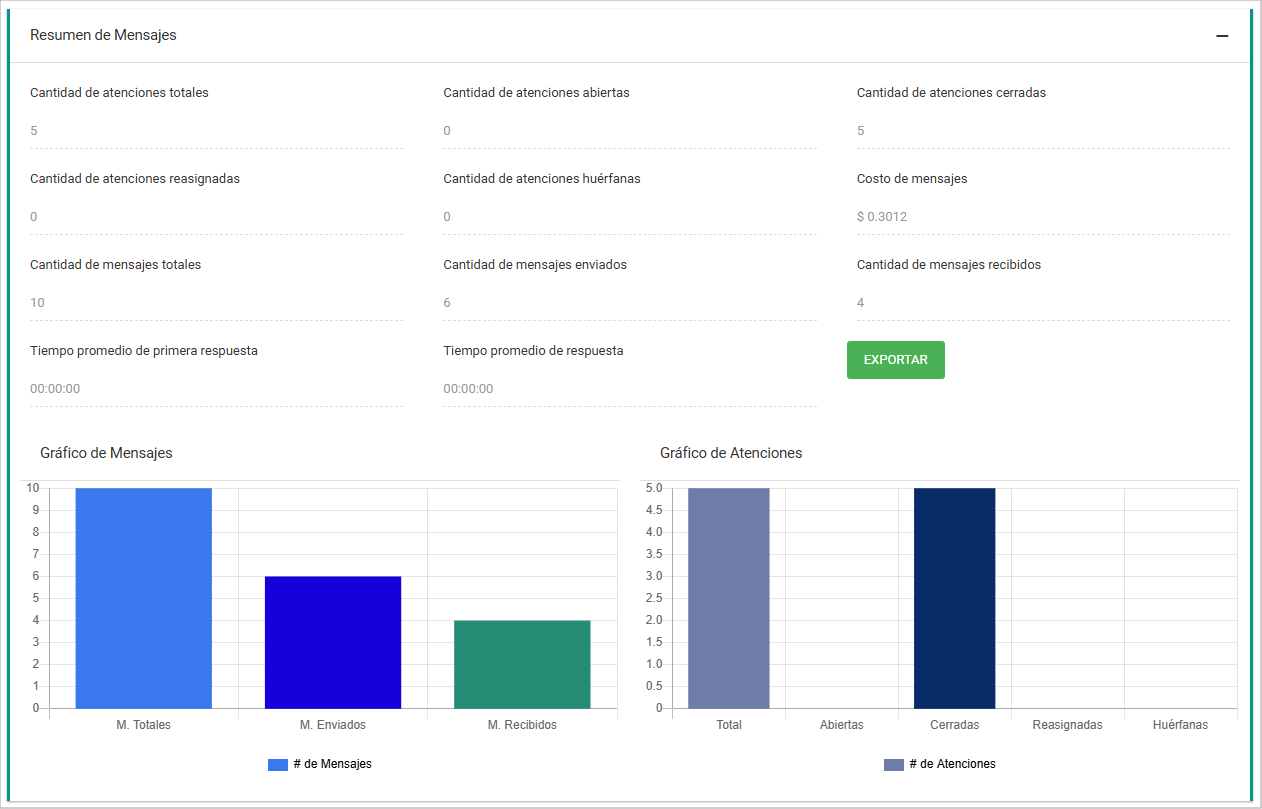Select the 'Cantidad de atenciones cerradas' field

pyautogui.click(x=1043, y=131)
